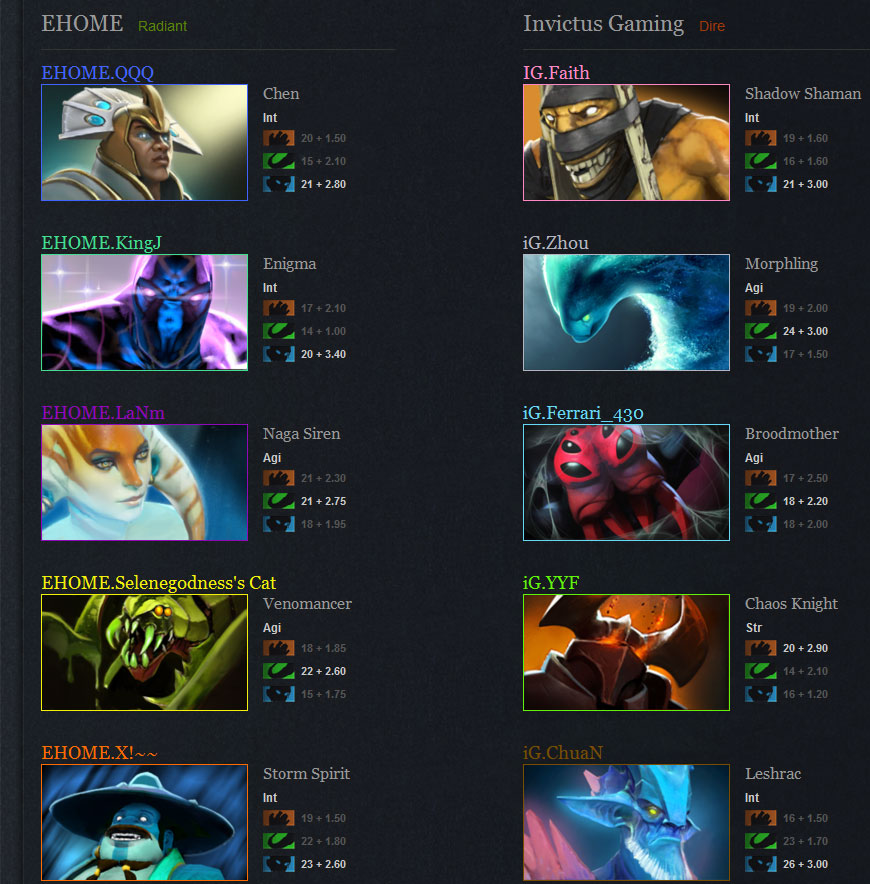Viewport: 870px width, 884px height.
Task: Click the EHOME.Selenegodness's Cat player name
Action: click(x=159, y=583)
